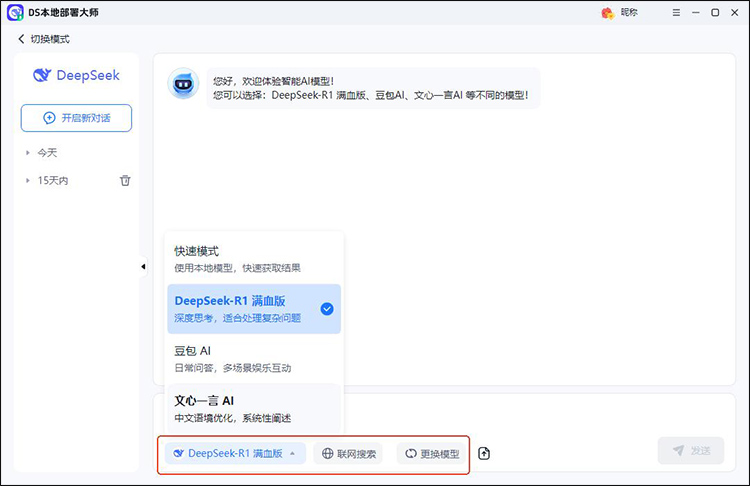750x486 pixels.
Task: Minimize the application window
Action: point(695,12)
